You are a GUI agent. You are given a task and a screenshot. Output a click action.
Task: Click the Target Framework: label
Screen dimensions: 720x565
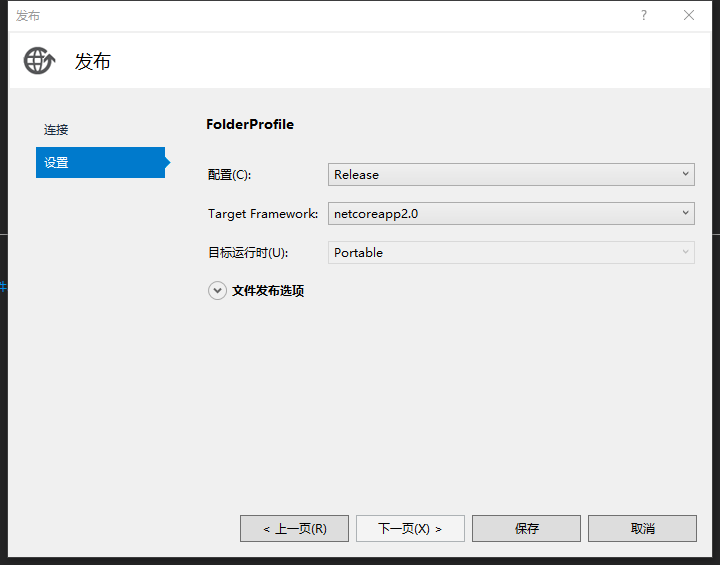pyautogui.click(x=263, y=214)
